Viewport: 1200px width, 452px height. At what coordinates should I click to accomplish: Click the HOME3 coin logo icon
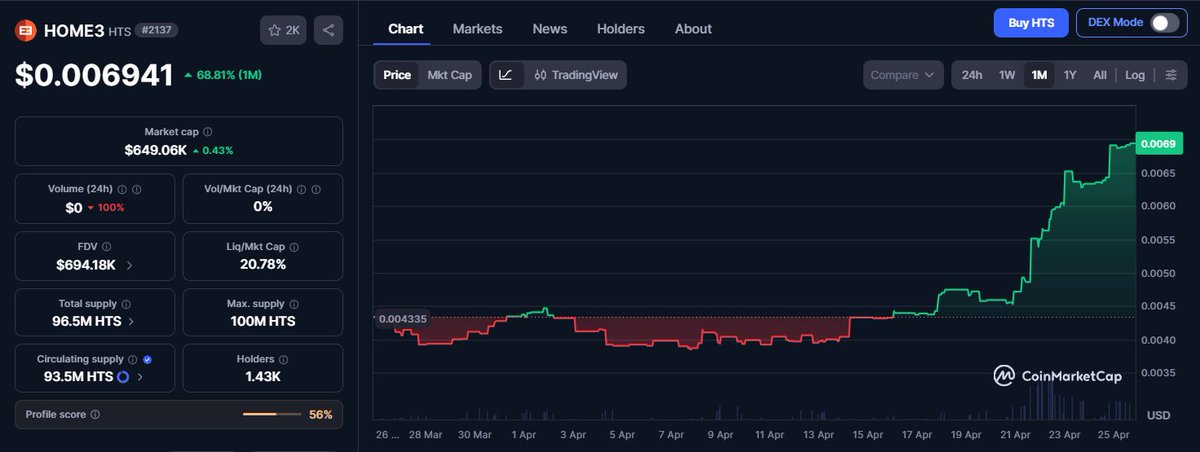26,31
